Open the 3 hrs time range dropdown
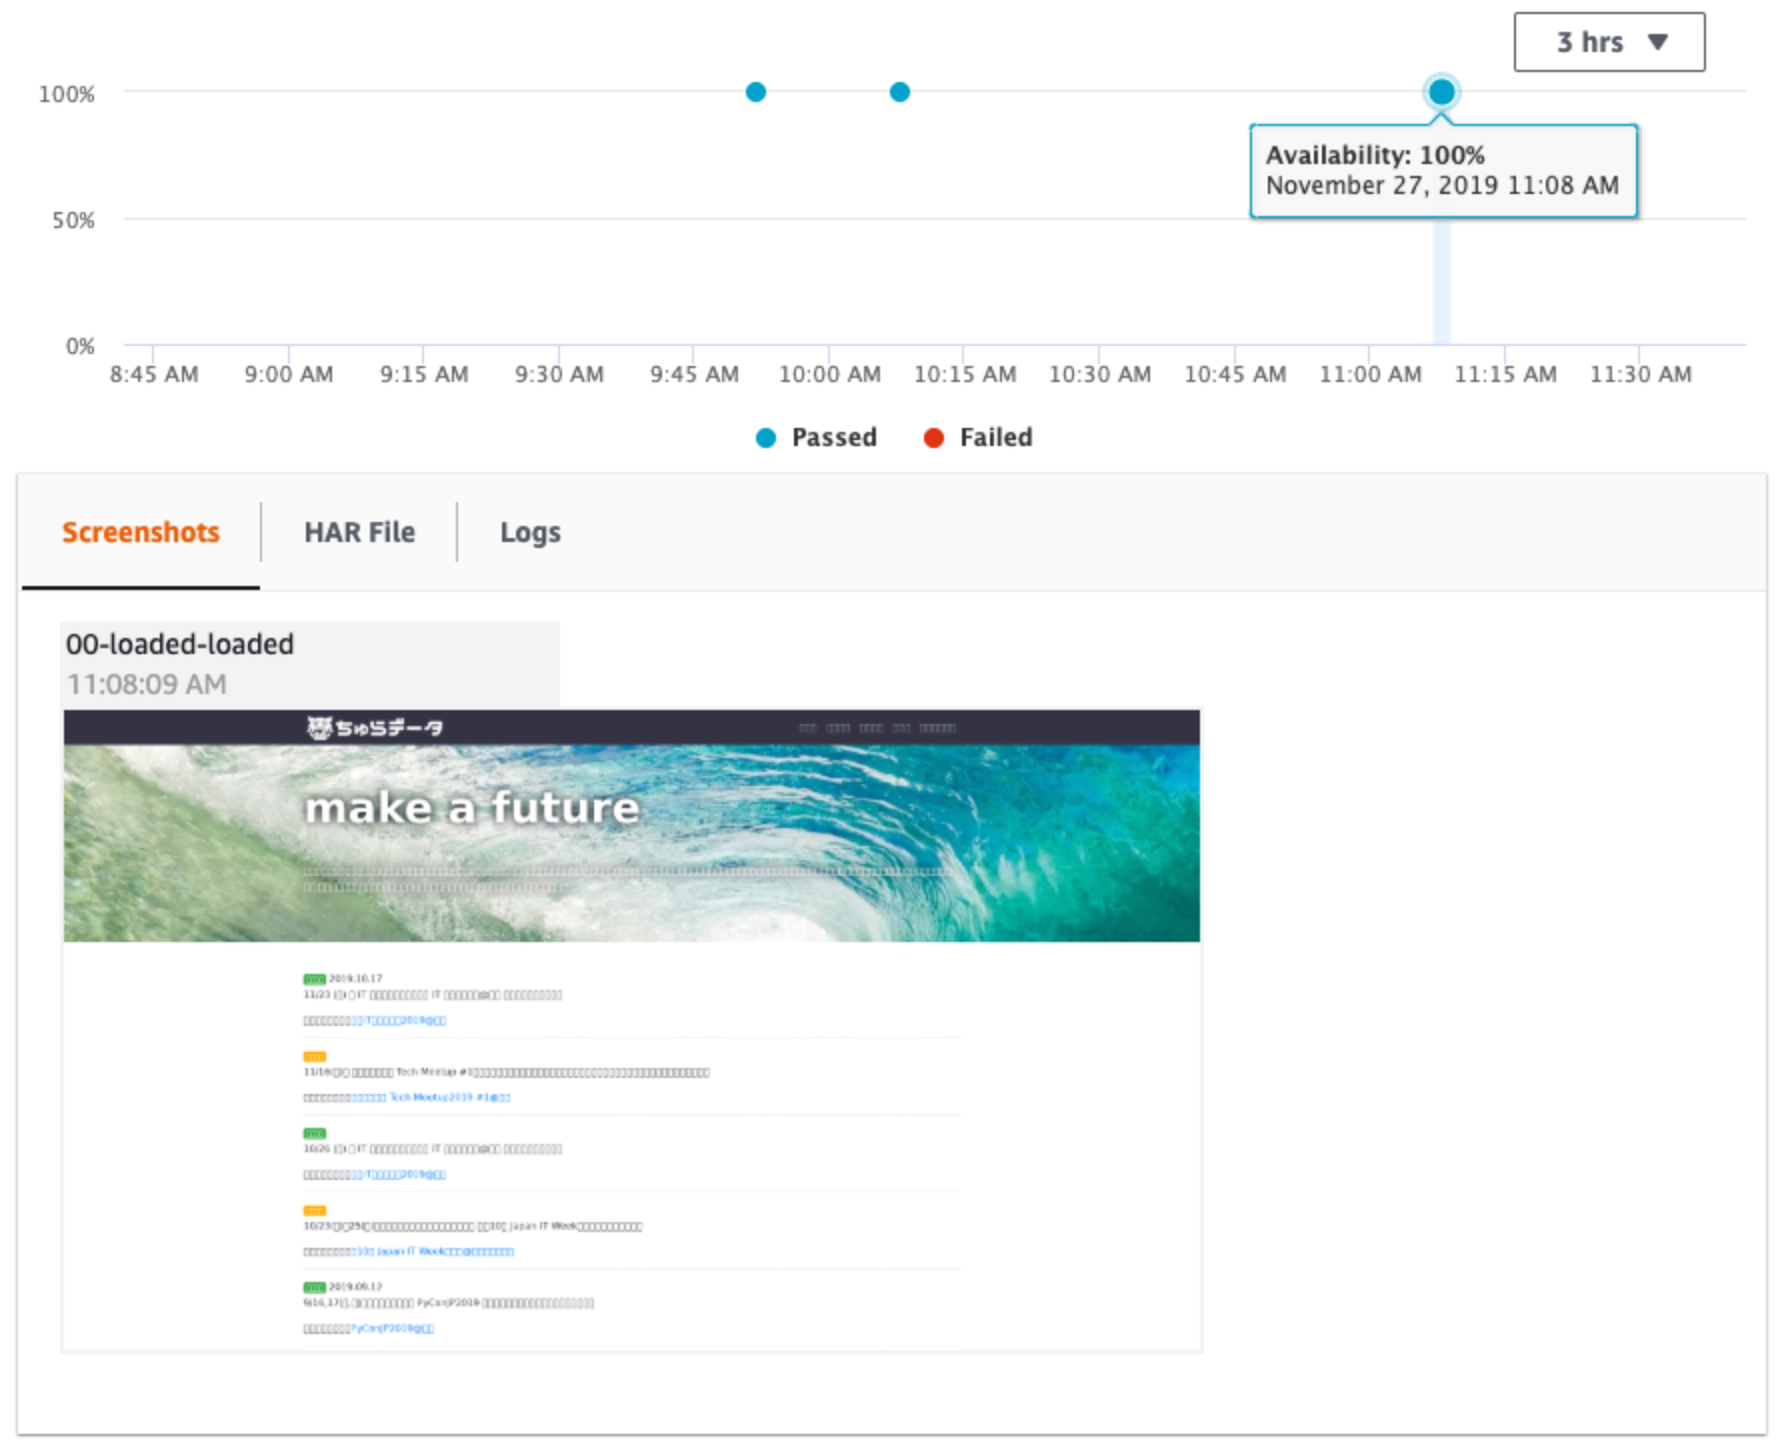Viewport: 1780px width, 1446px height. (1609, 42)
